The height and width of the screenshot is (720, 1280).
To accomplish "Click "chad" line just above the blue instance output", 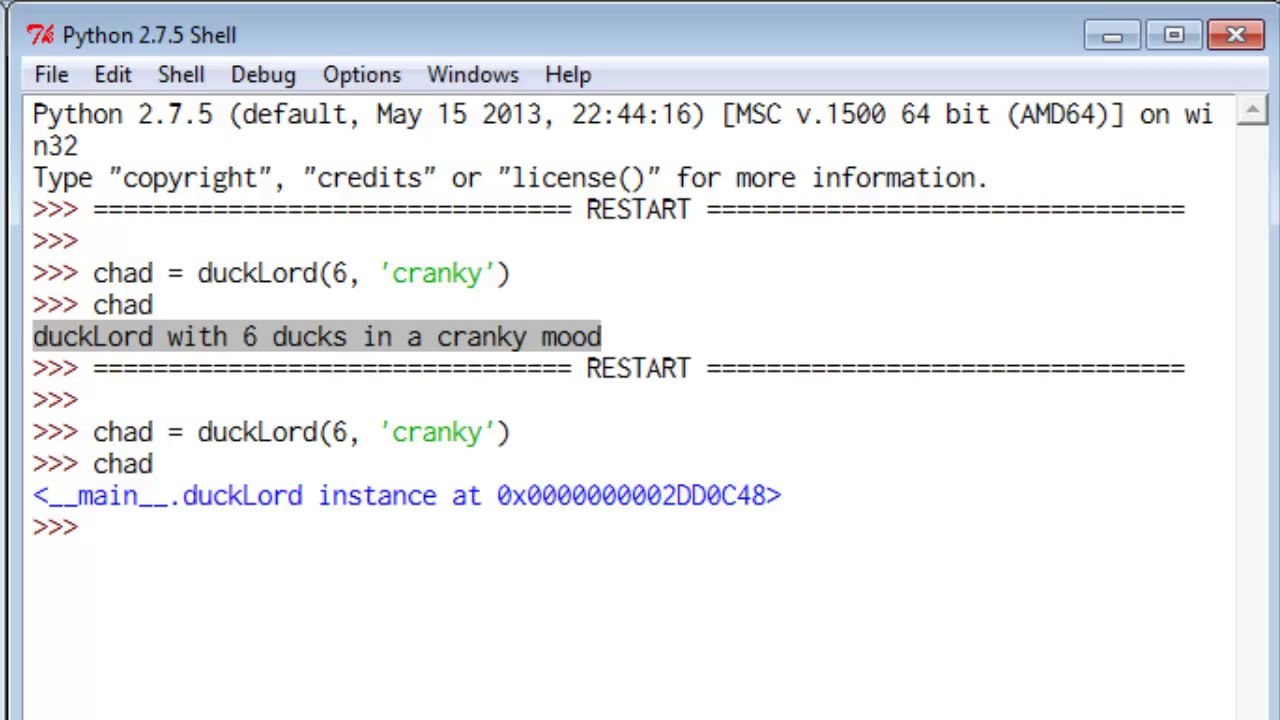I will point(93,464).
